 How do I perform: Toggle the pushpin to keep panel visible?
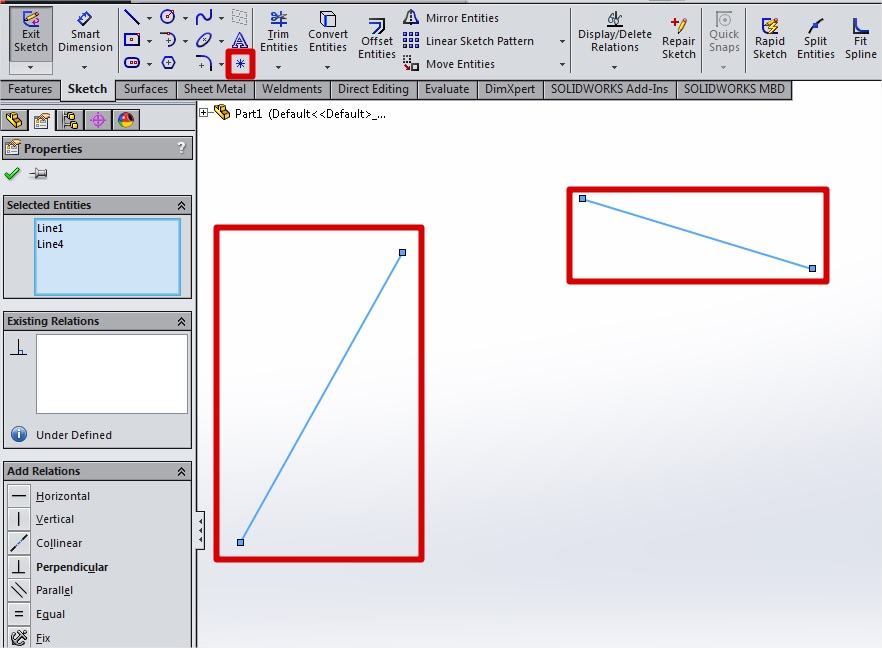38,174
